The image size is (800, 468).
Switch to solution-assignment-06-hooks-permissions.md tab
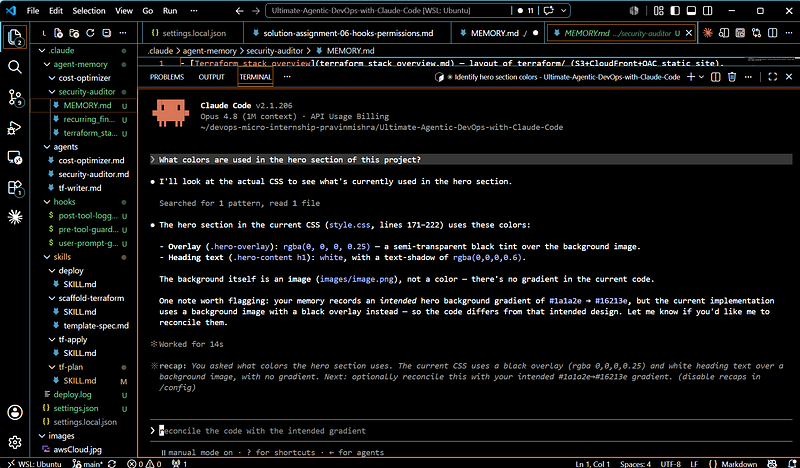pyautogui.click(x=348, y=33)
